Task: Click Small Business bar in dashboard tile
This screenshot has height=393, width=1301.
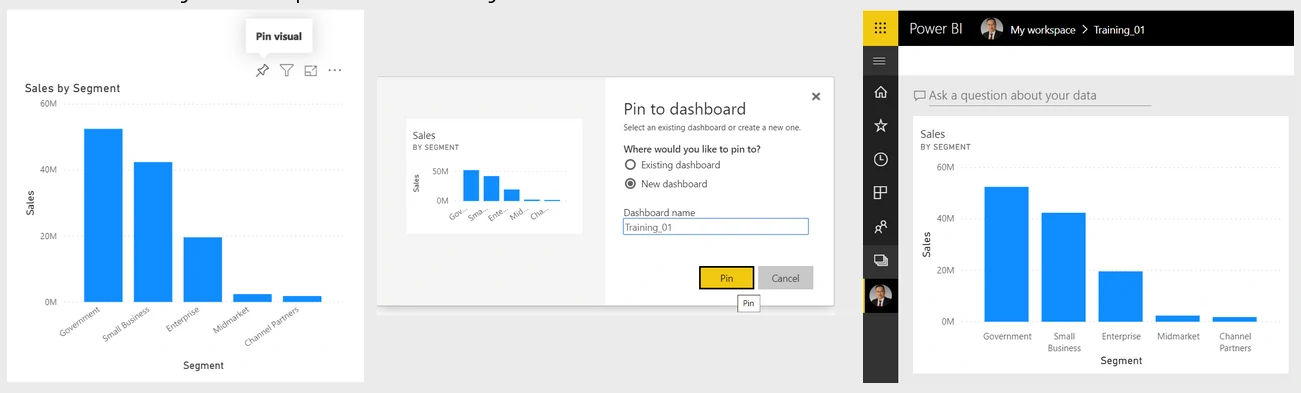Action: (1063, 266)
